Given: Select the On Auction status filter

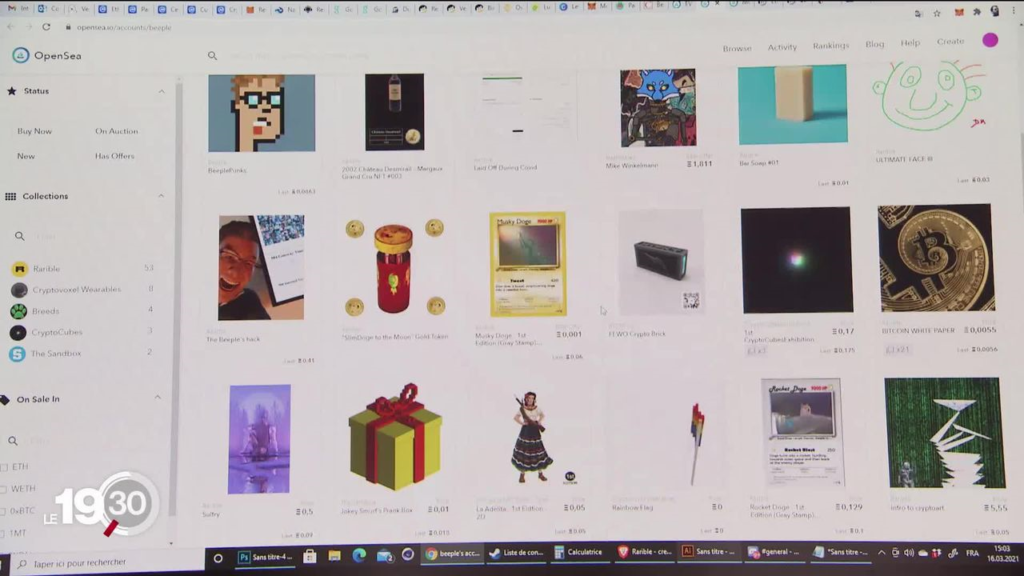Looking at the screenshot, I should point(117,131).
